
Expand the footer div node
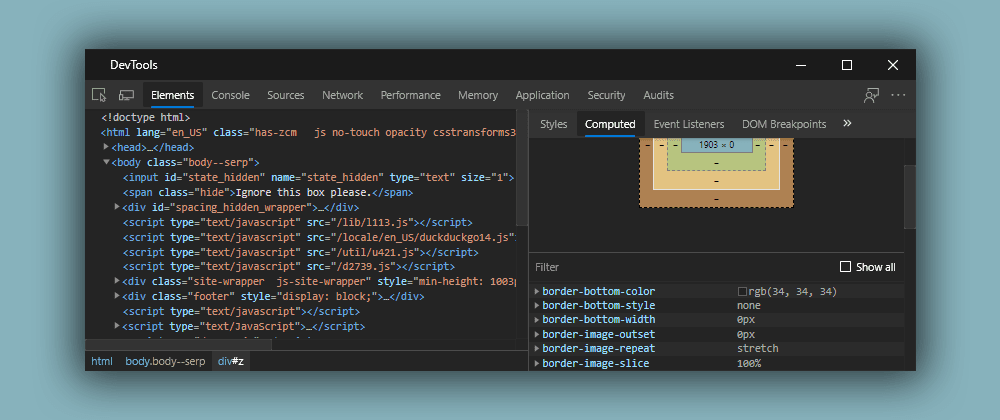(117, 296)
